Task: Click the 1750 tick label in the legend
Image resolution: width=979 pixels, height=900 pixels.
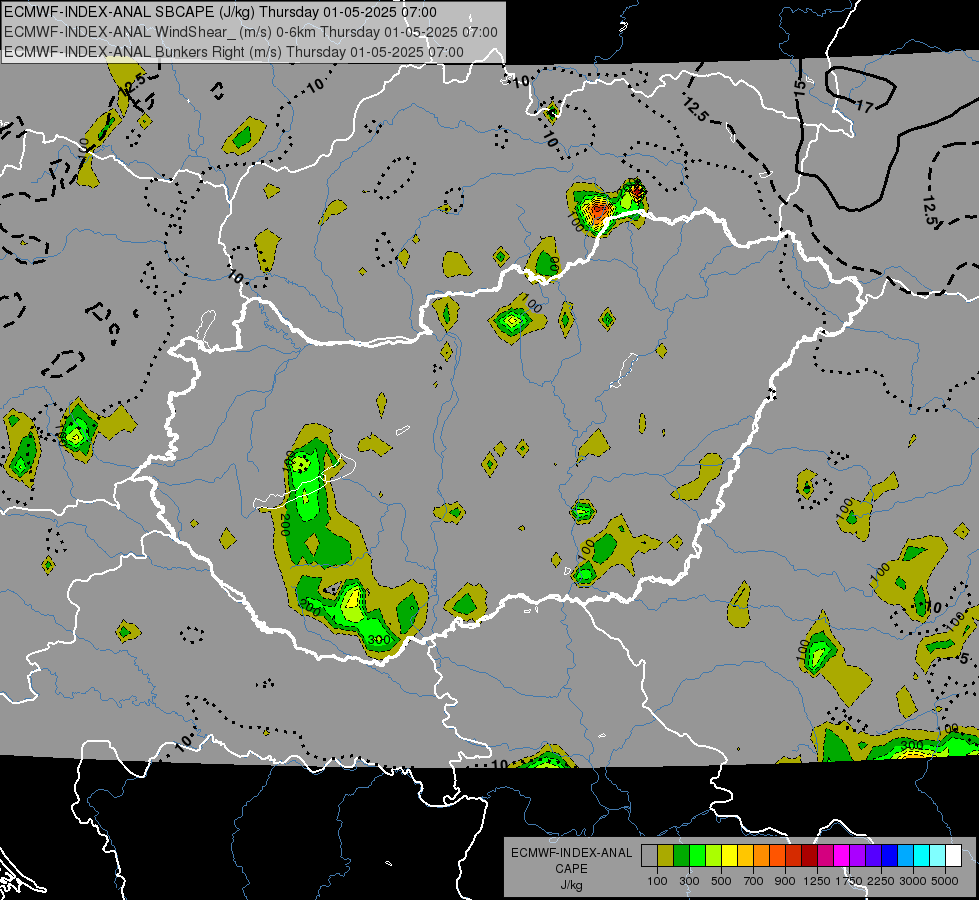Action: click(849, 881)
